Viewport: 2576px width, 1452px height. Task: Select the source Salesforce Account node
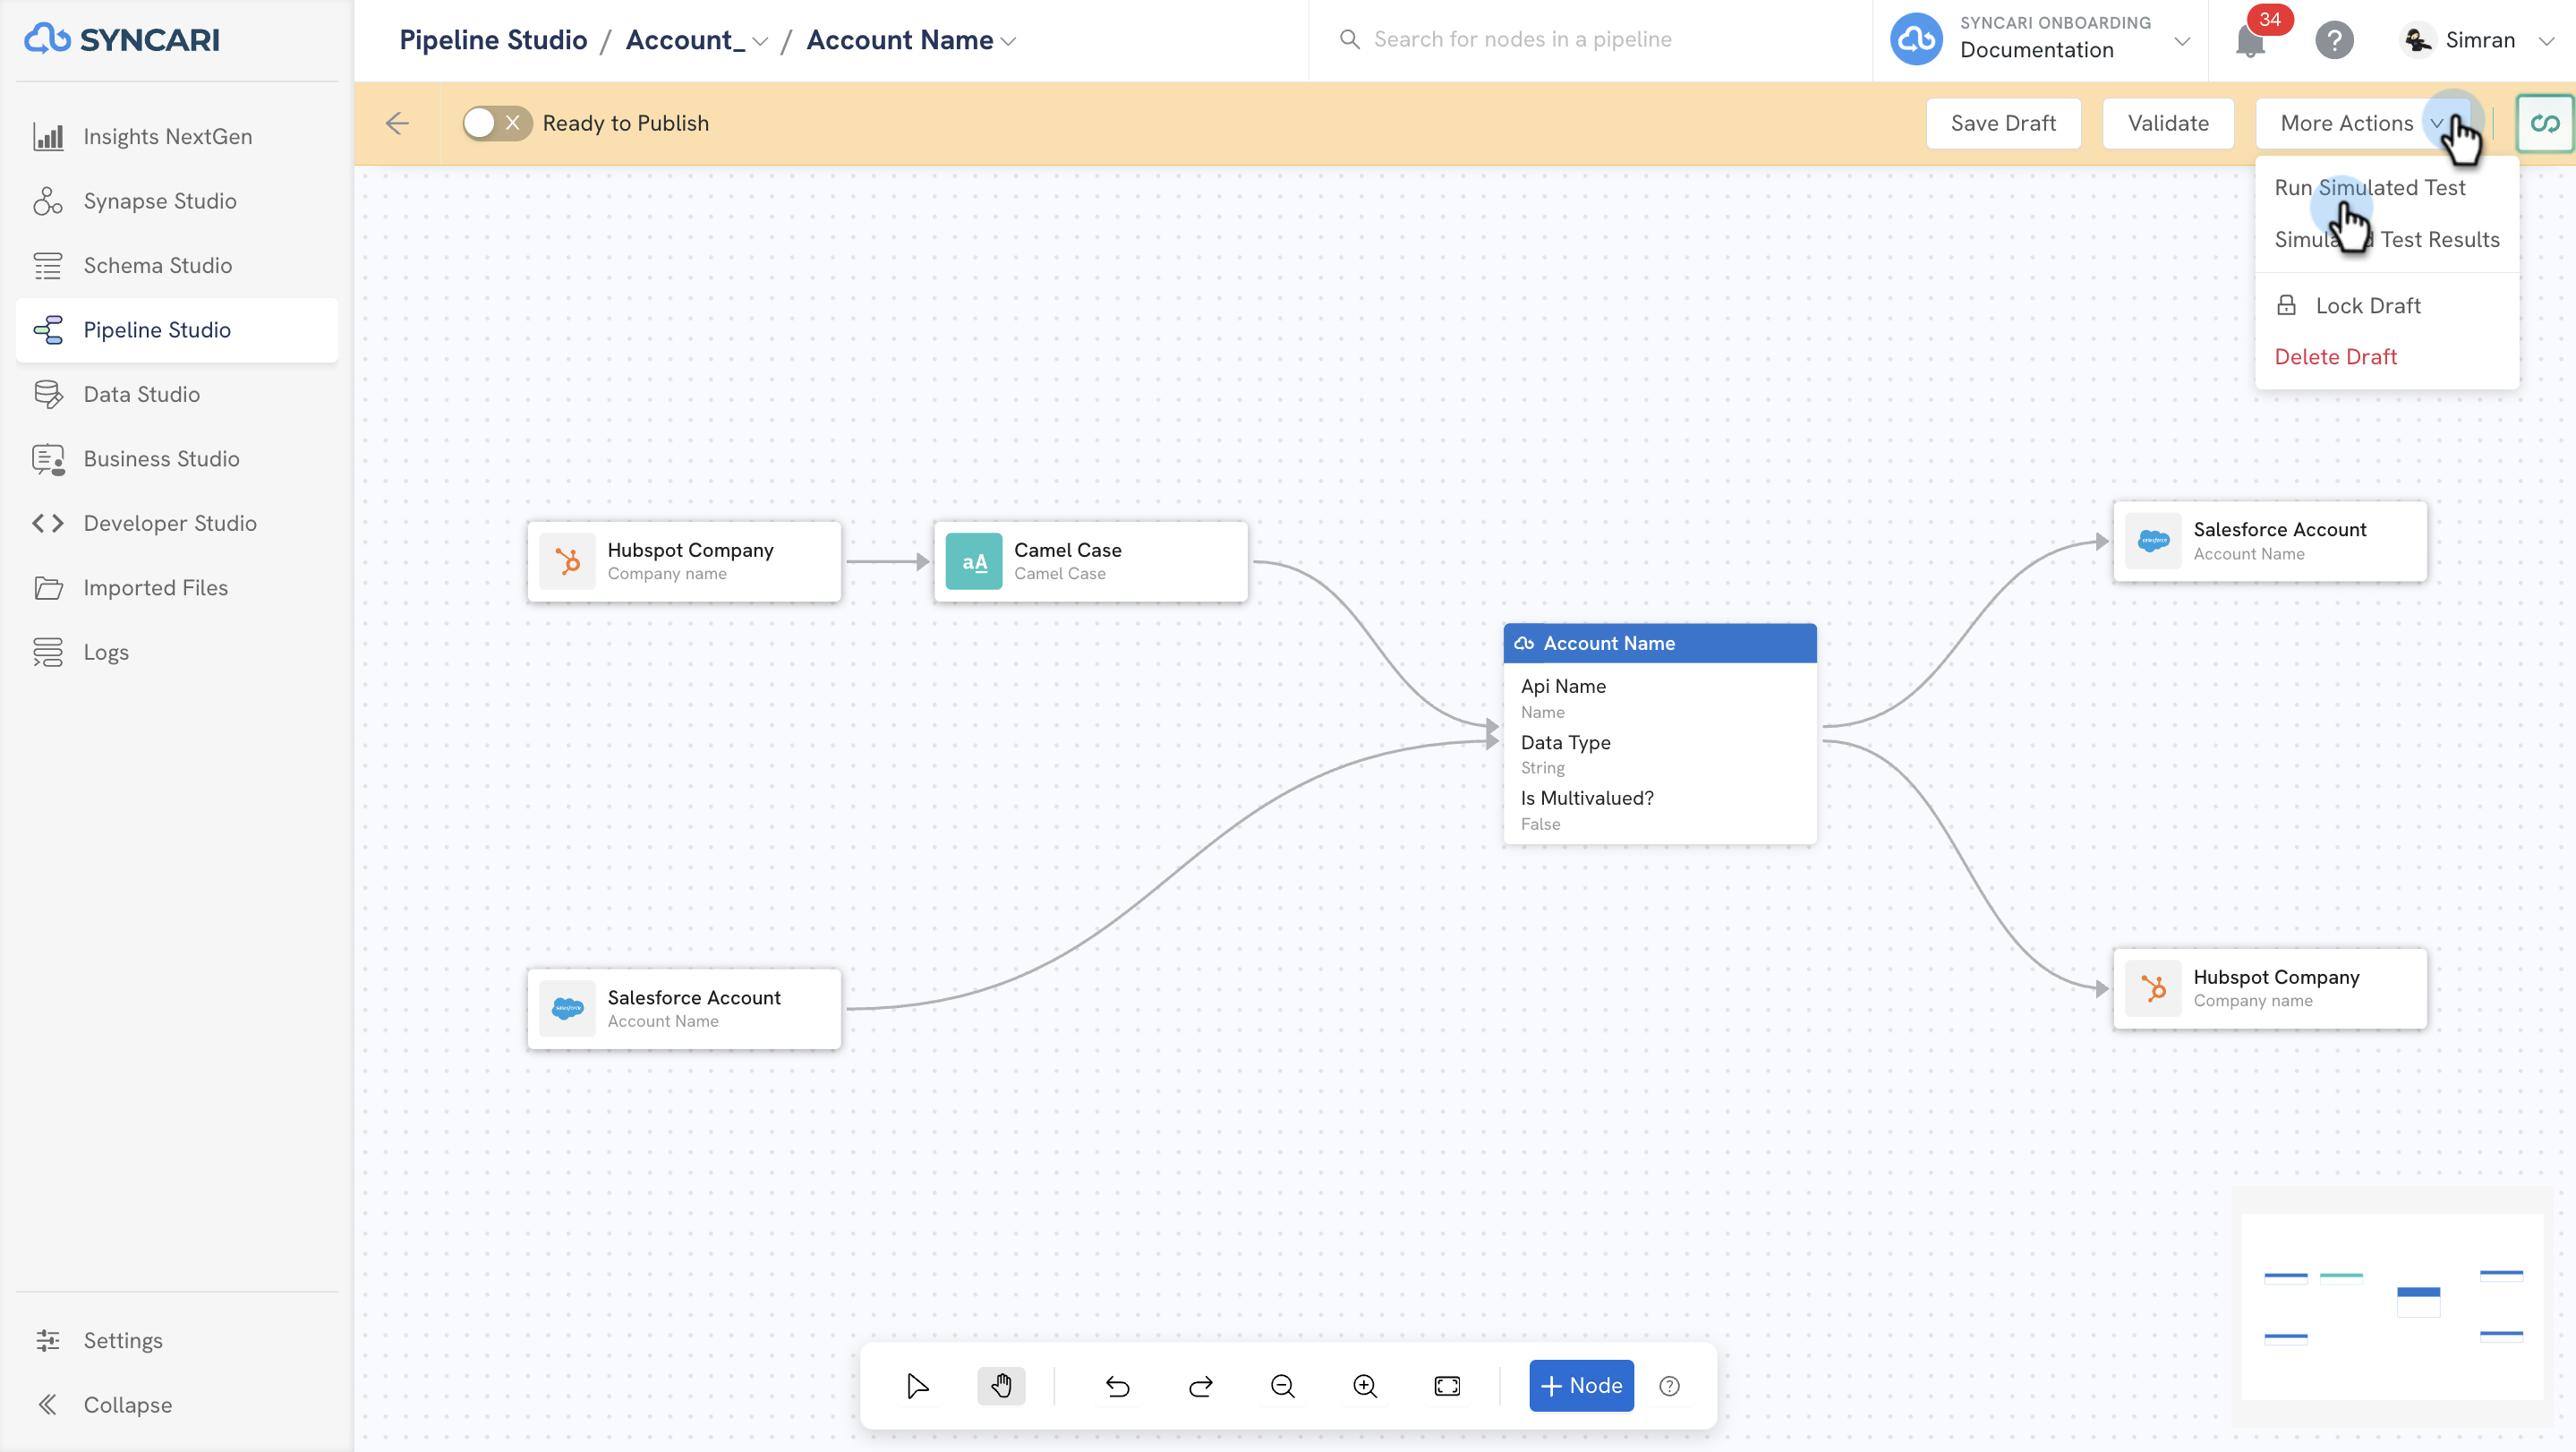684,1008
